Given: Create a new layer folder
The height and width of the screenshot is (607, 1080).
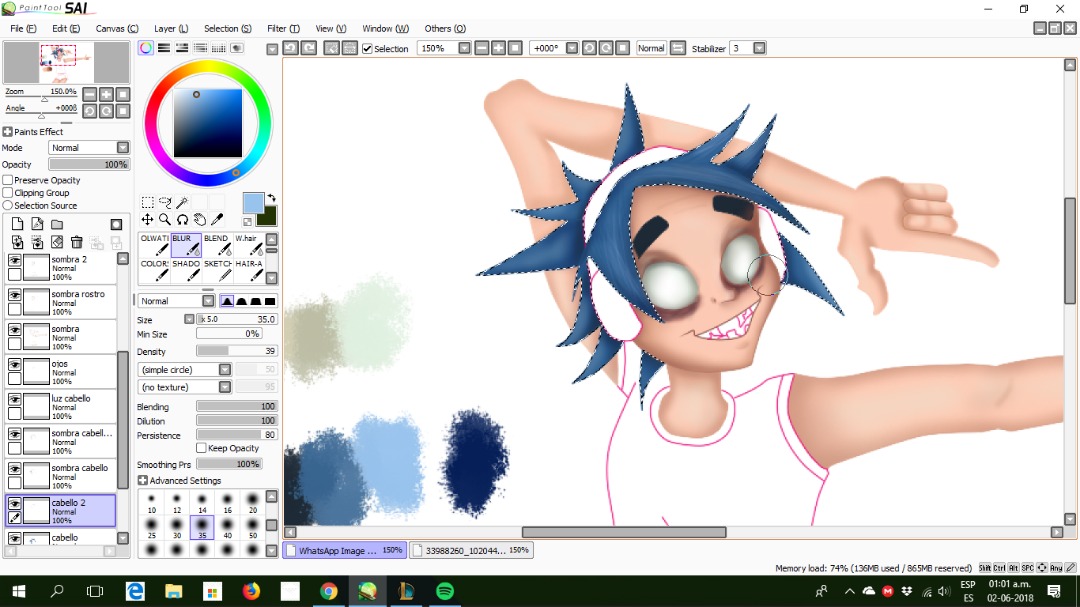Looking at the screenshot, I should (x=57, y=224).
